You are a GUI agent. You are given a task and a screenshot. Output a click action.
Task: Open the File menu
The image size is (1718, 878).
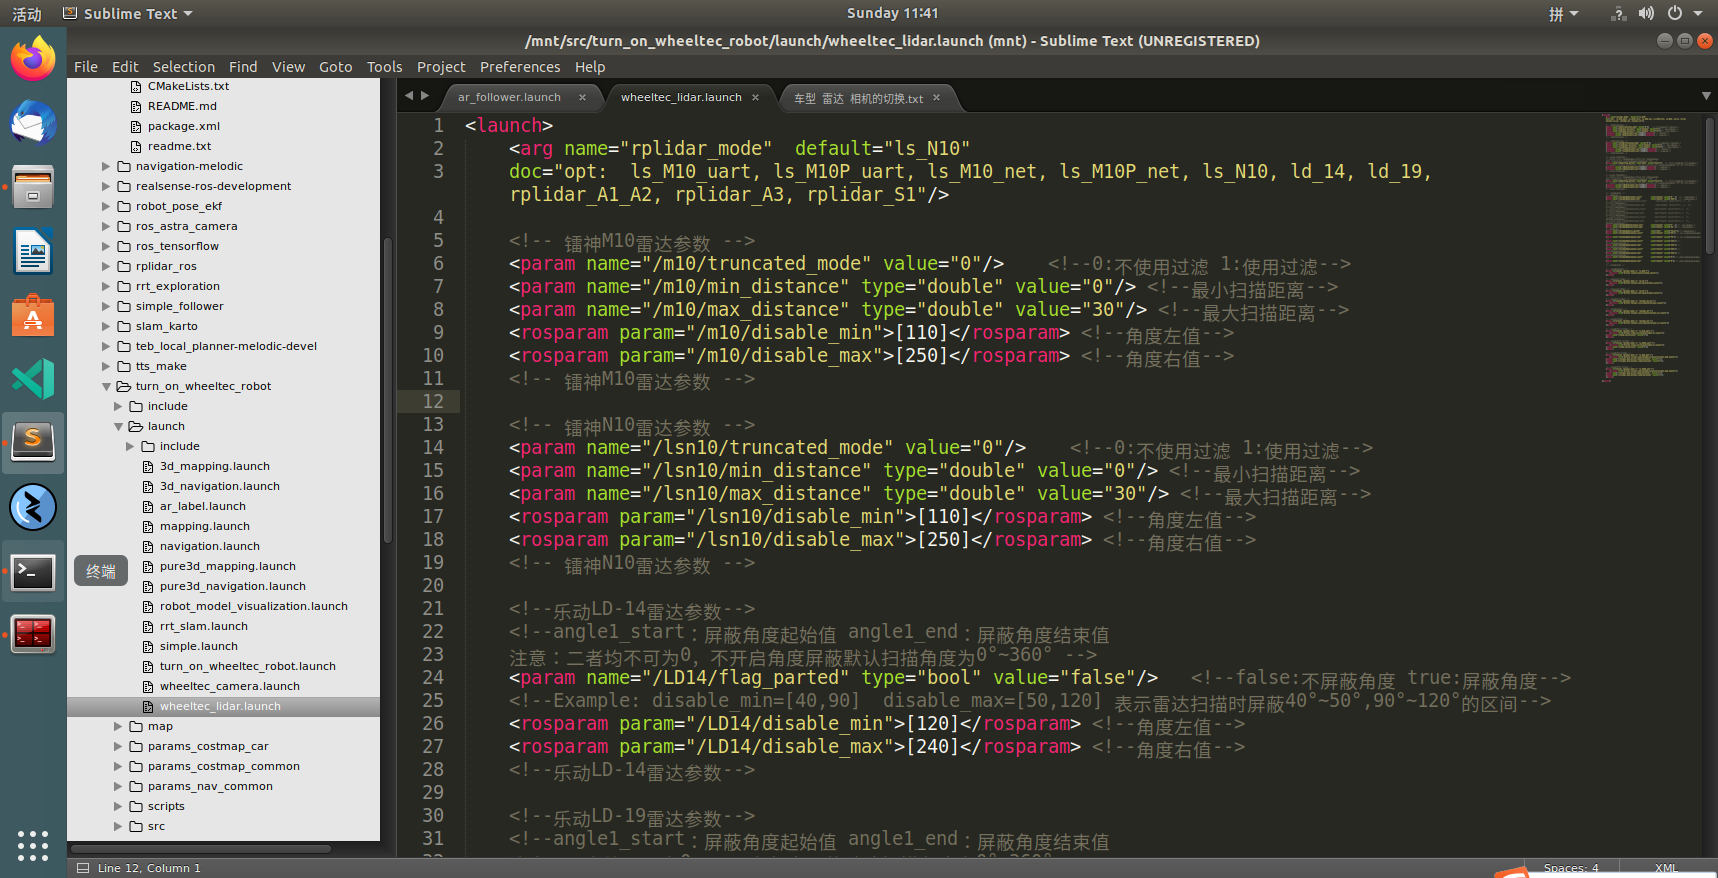click(86, 67)
